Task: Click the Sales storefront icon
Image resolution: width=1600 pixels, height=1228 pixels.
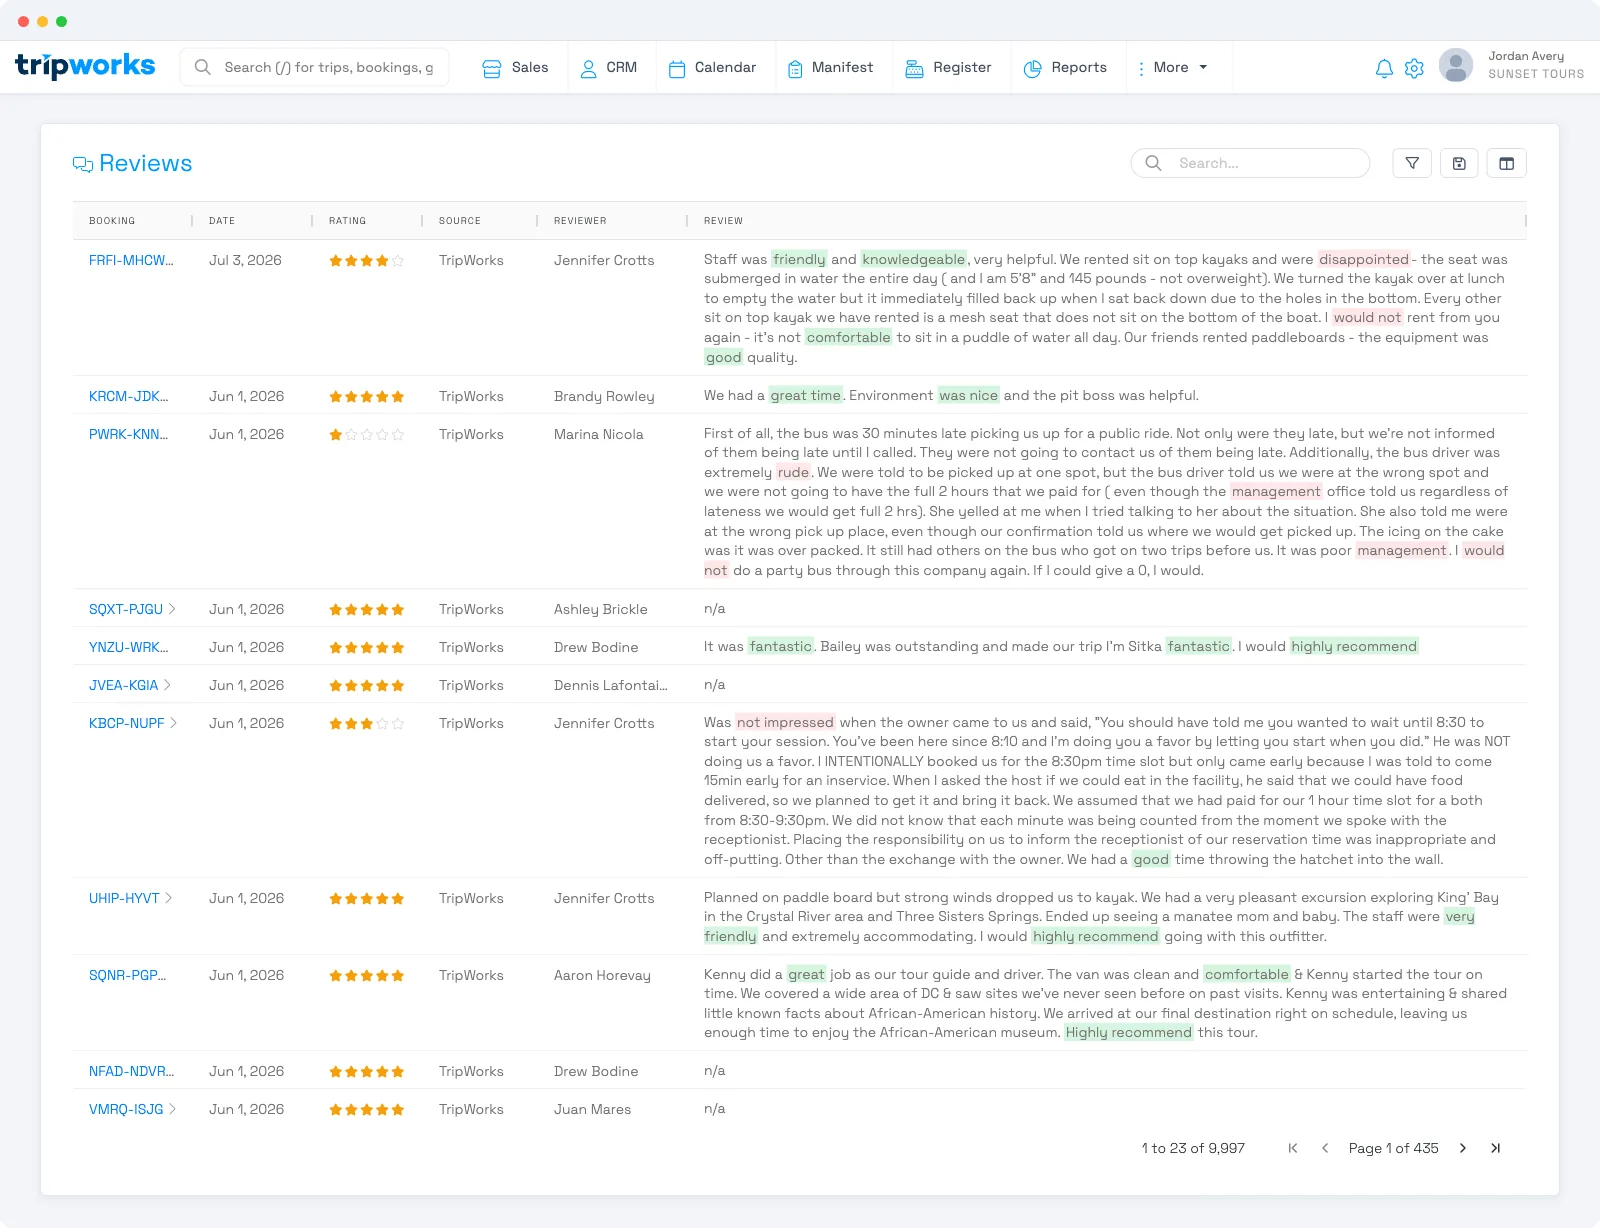Action: 492,68
